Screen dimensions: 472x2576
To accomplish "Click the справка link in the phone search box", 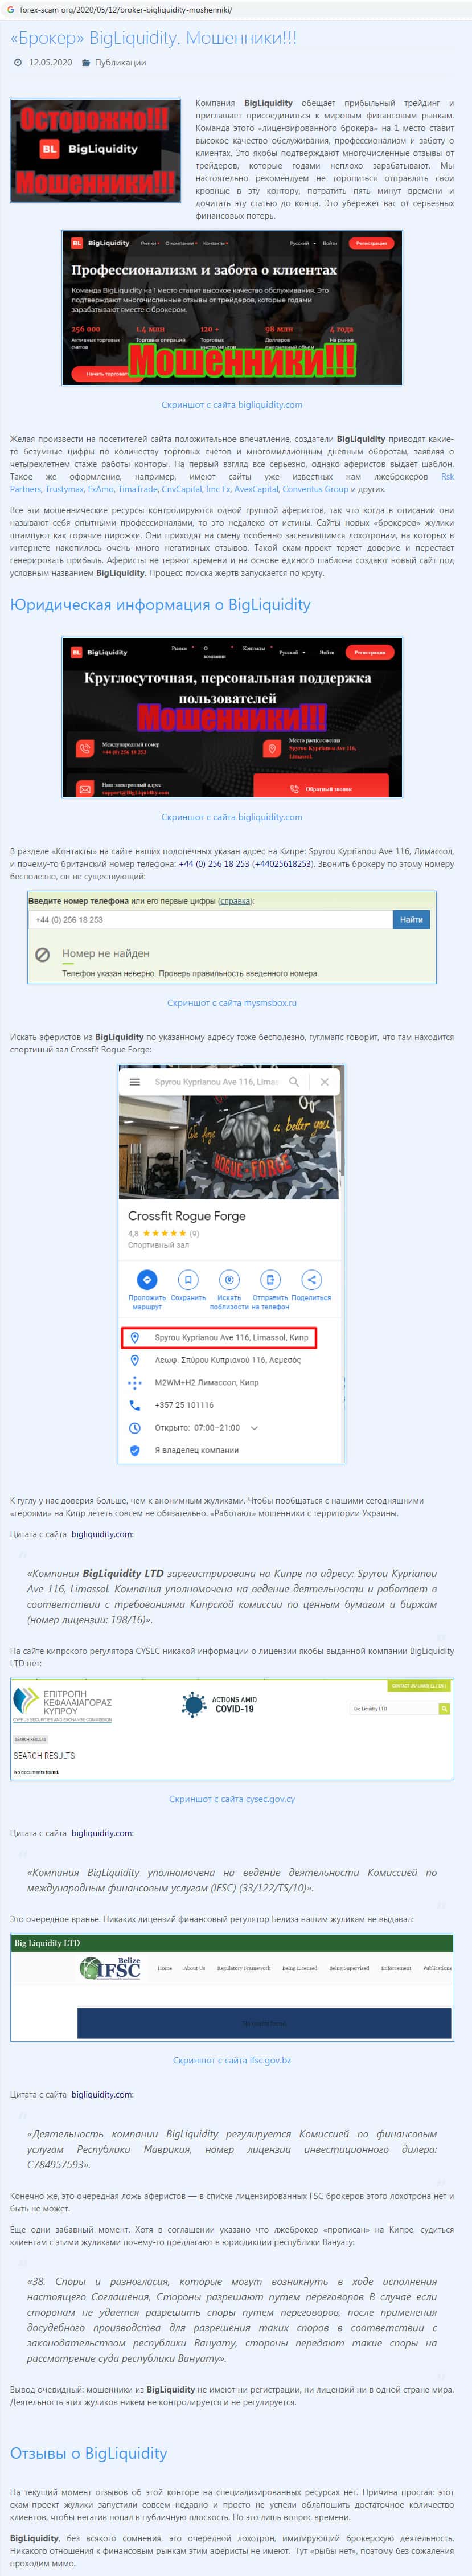I will 235,901.
